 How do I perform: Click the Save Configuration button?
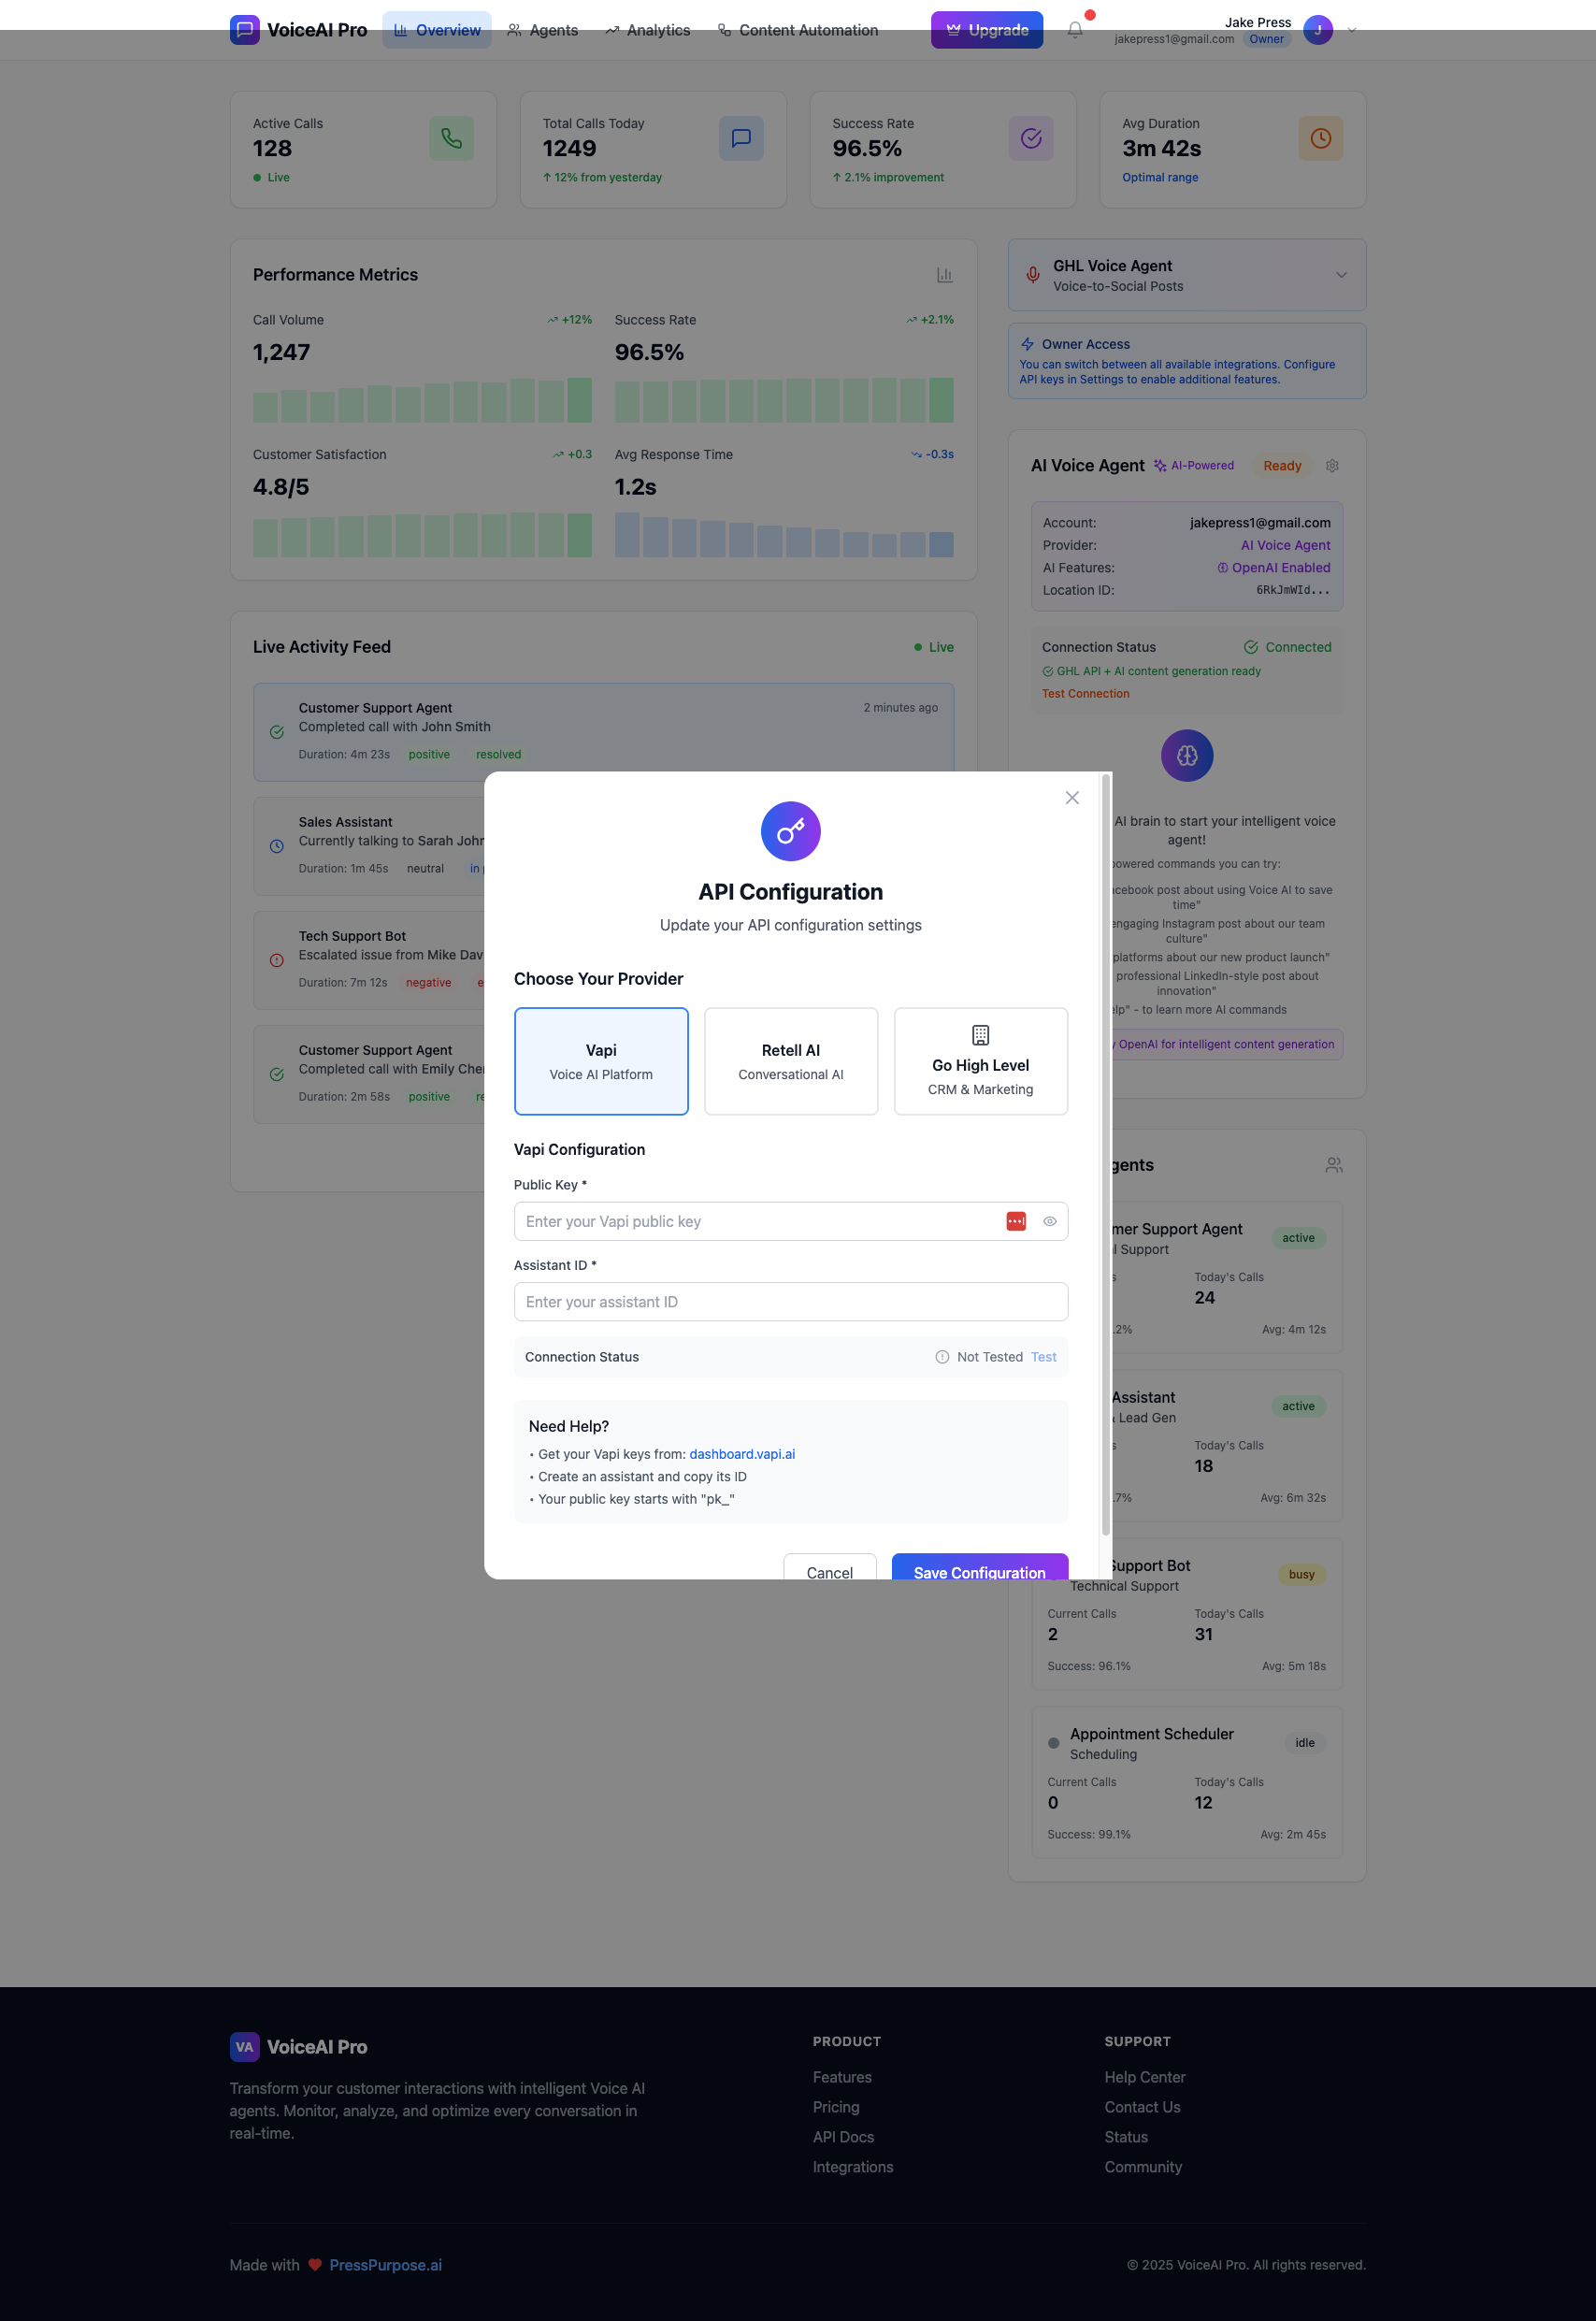pyautogui.click(x=980, y=1568)
